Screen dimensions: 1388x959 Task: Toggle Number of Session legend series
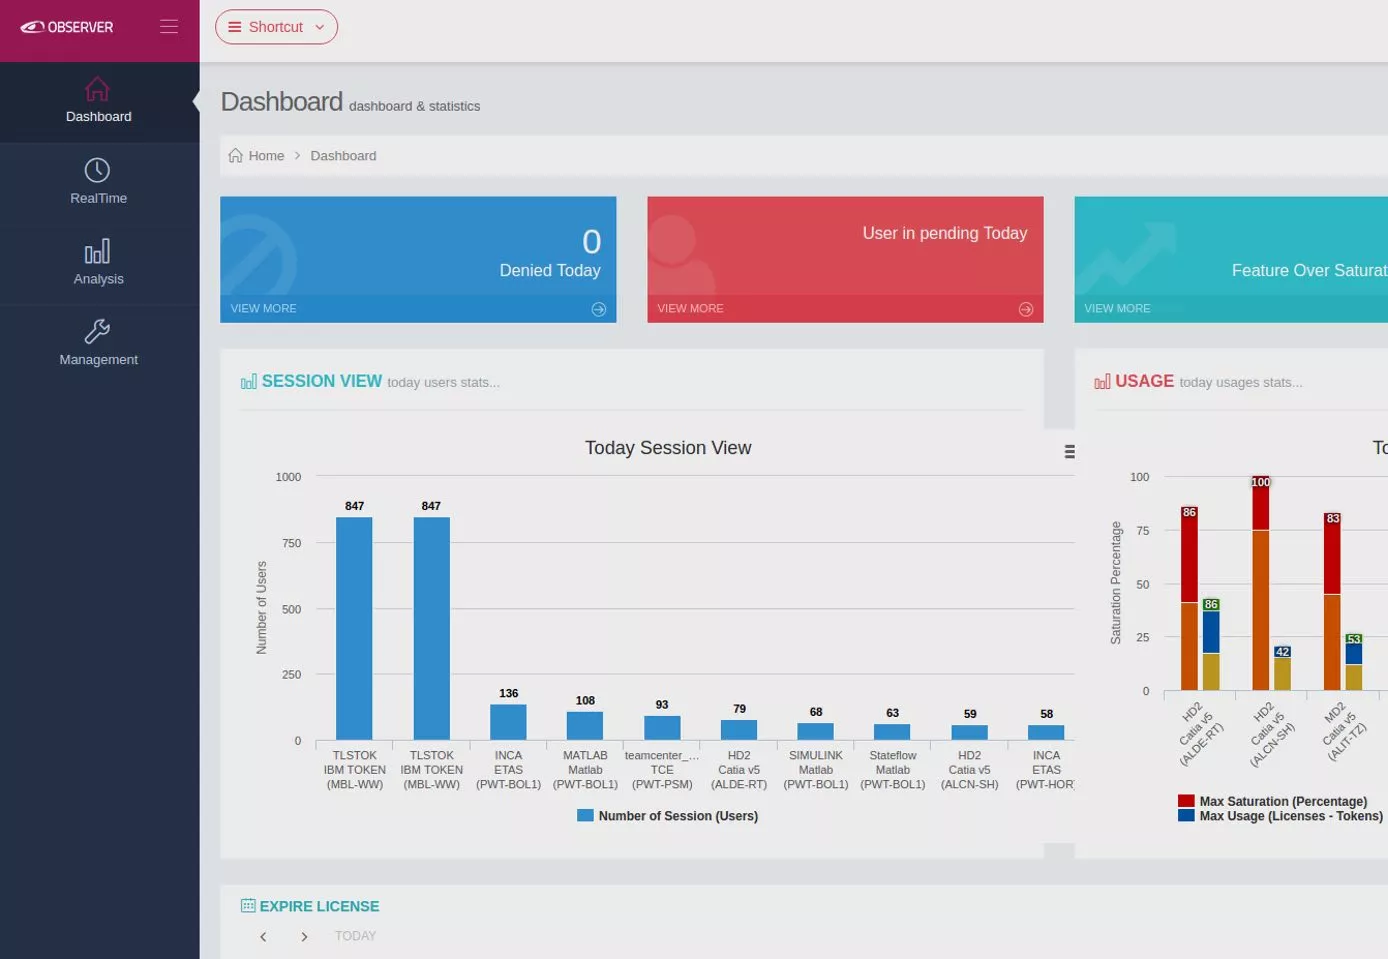click(x=668, y=816)
